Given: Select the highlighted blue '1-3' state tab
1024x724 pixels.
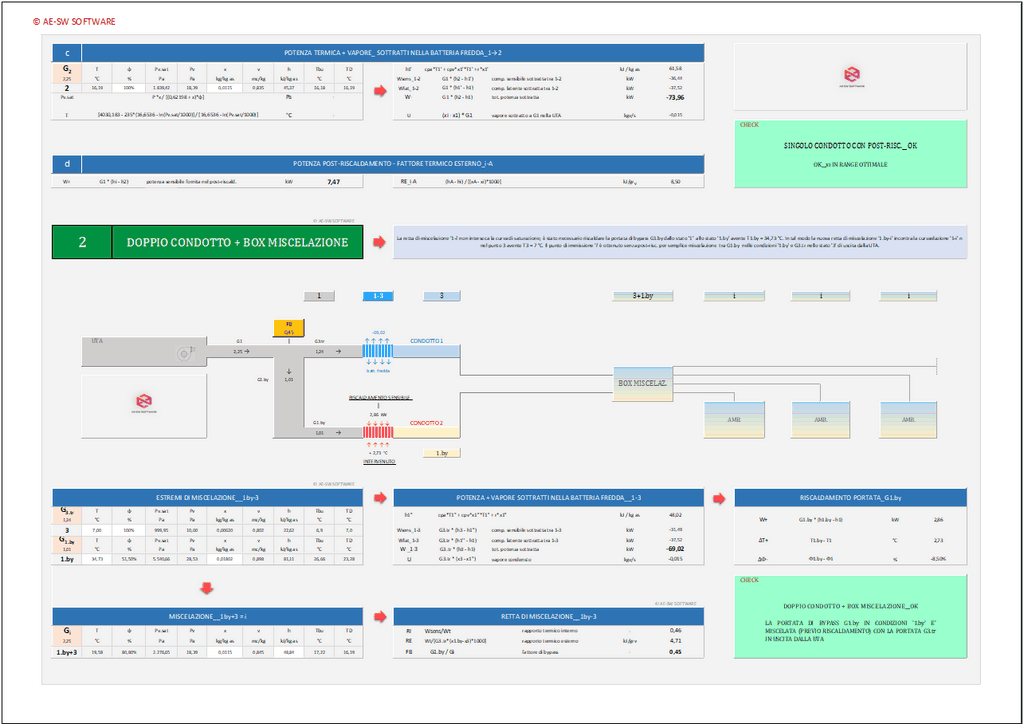Looking at the screenshot, I should 378,296.
